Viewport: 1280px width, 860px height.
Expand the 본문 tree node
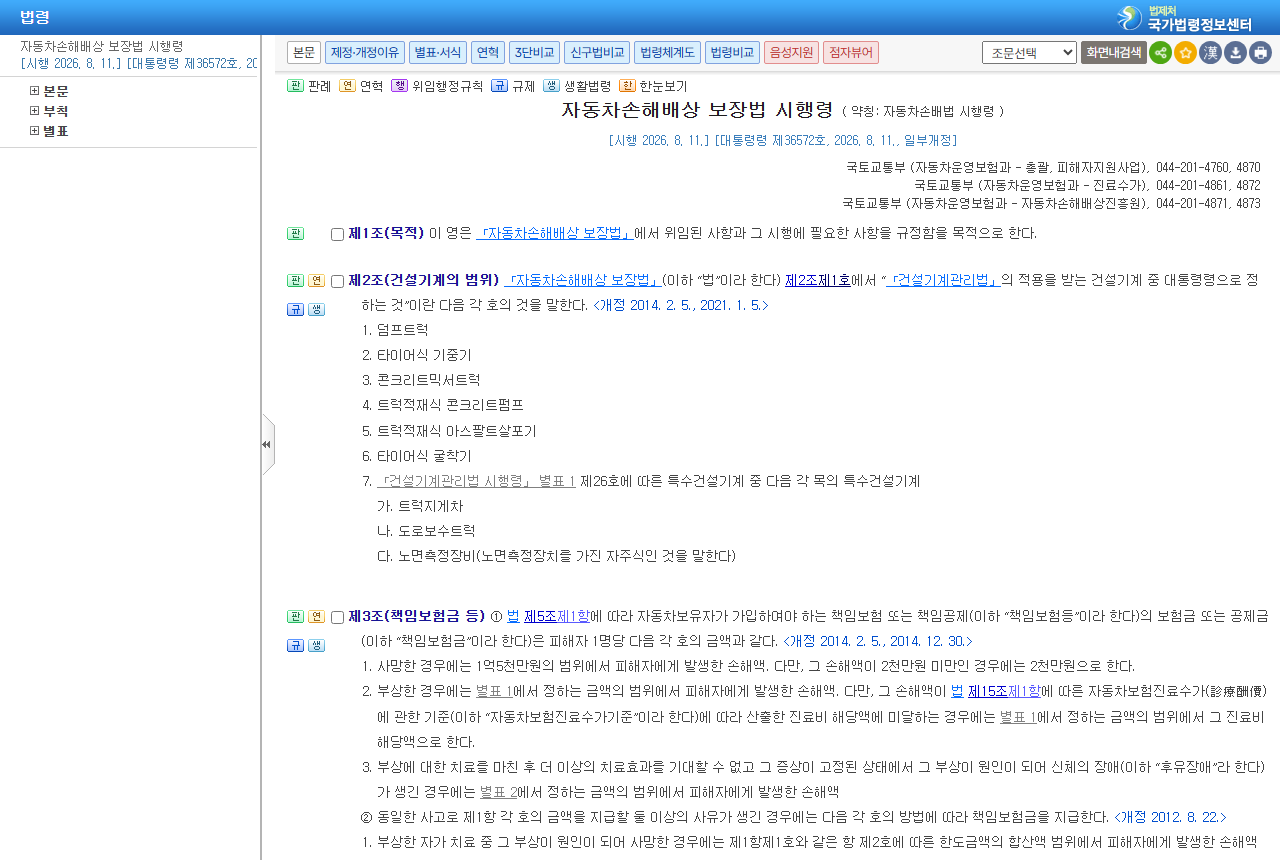34,91
